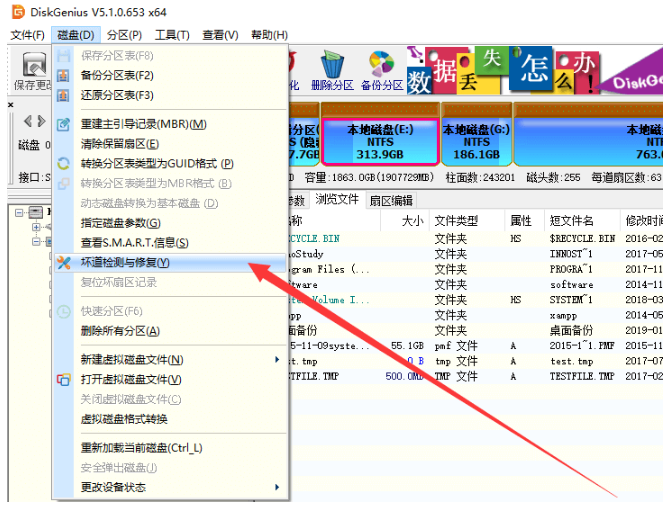The height and width of the screenshot is (508, 663).
Task: Click 备份分区表(F2) menu icon
Action: click(x=63, y=75)
